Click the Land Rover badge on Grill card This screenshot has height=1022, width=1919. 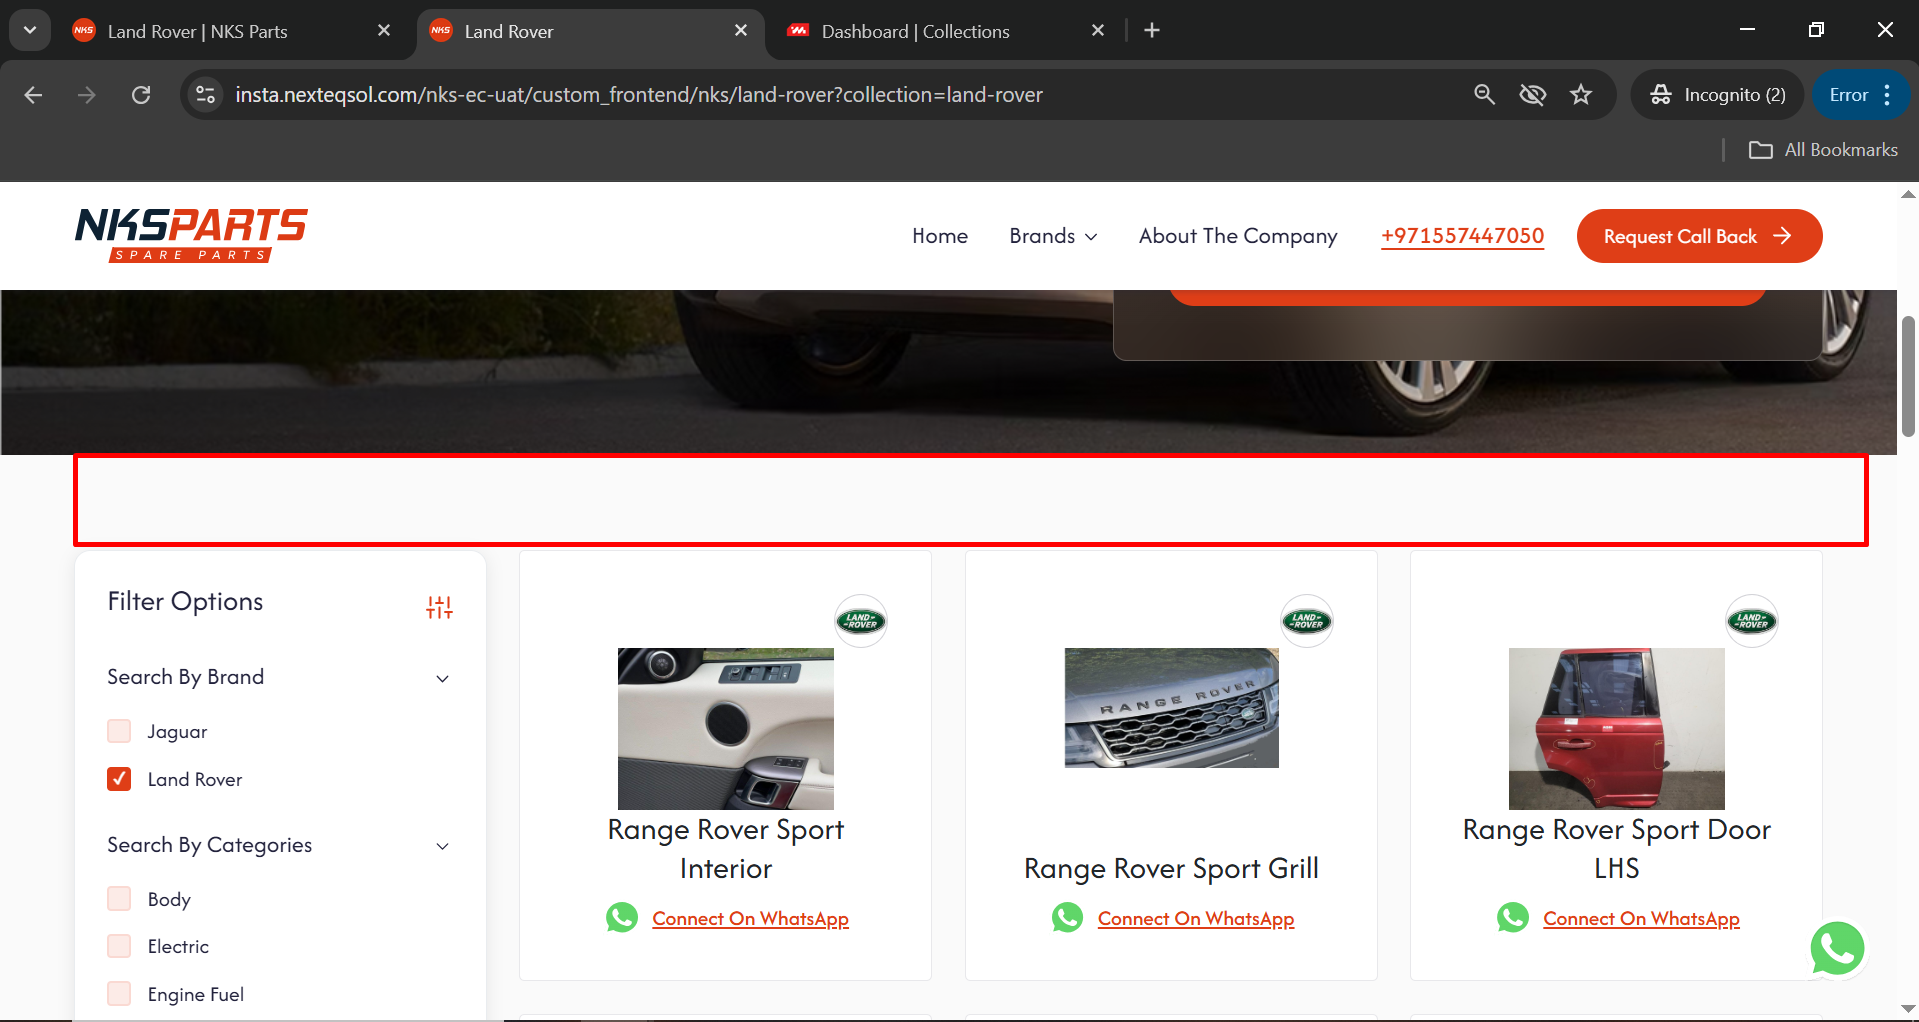pyautogui.click(x=1306, y=621)
